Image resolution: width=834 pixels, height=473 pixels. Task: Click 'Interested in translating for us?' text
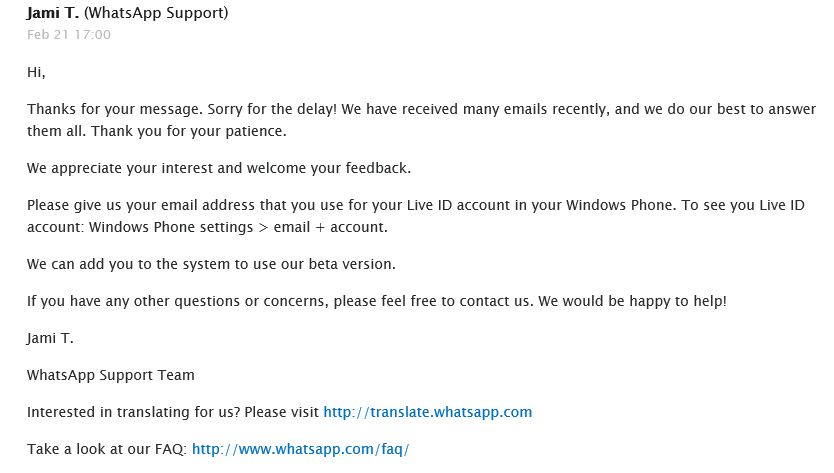coord(134,412)
